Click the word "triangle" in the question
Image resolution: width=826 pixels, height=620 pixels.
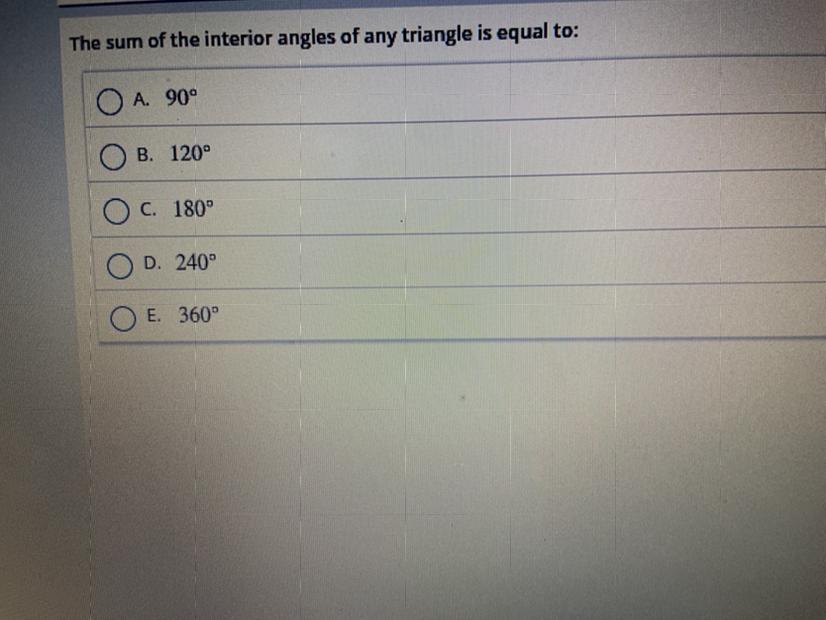point(437,35)
